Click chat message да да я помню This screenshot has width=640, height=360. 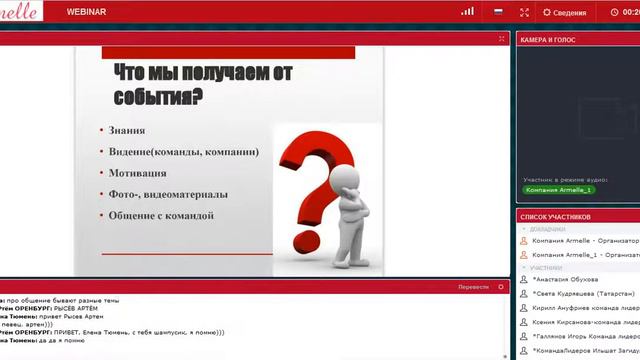pyautogui.click(x=62, y=340)
